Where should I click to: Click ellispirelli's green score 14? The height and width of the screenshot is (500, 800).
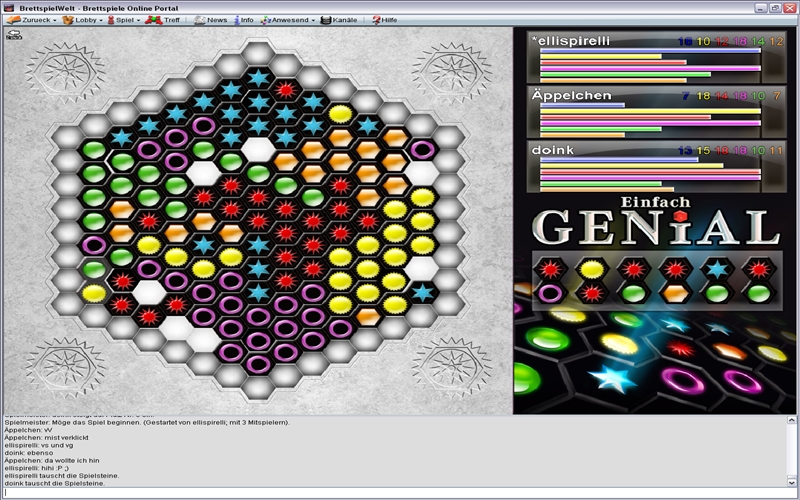click(x=758, y=41)
